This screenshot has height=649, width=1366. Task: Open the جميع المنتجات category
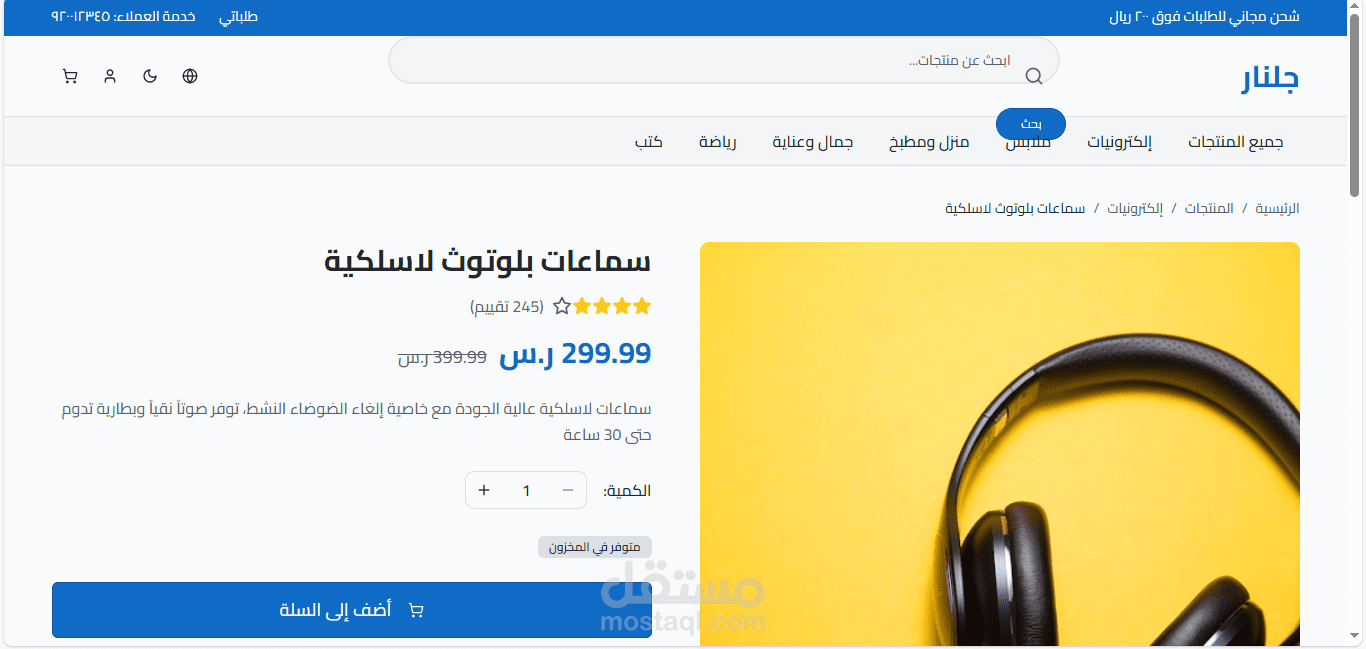click(x=1235, y=142)
